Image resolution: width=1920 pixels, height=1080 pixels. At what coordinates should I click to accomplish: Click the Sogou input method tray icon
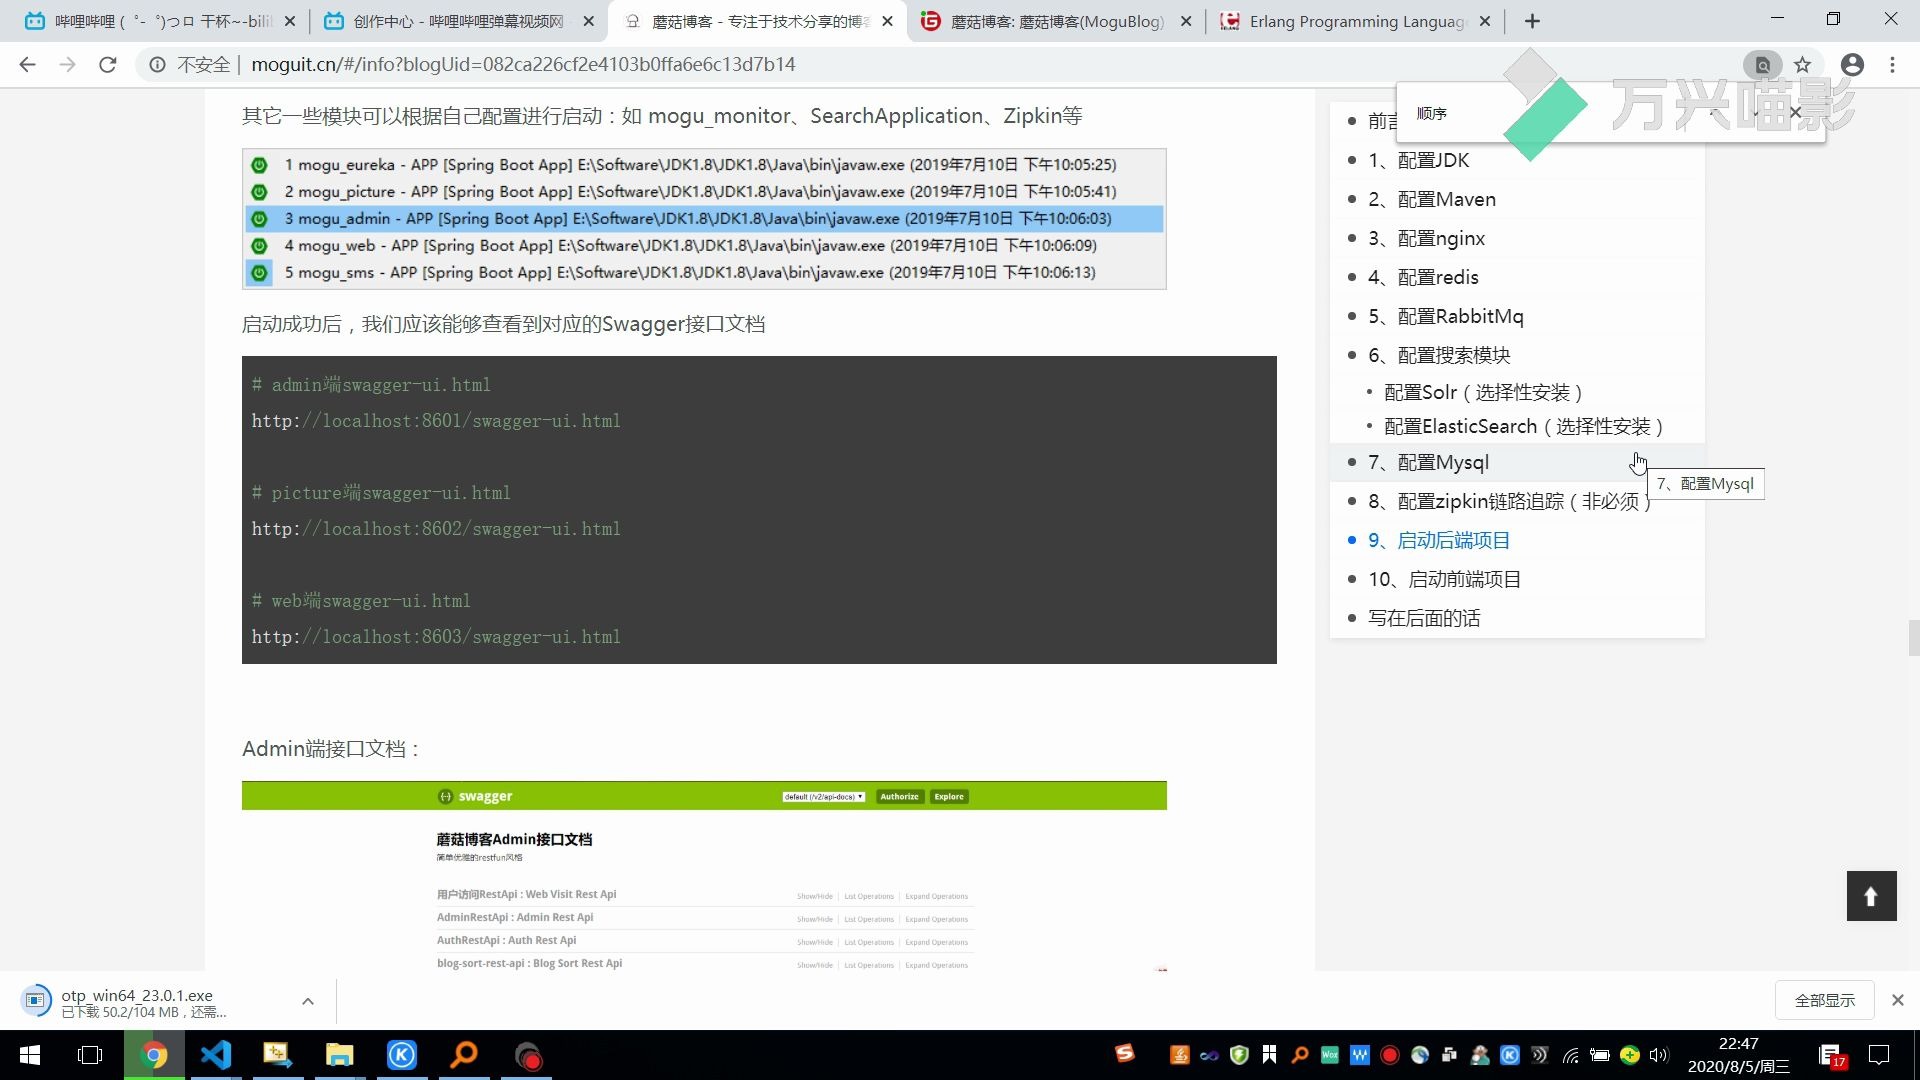1125,1053
